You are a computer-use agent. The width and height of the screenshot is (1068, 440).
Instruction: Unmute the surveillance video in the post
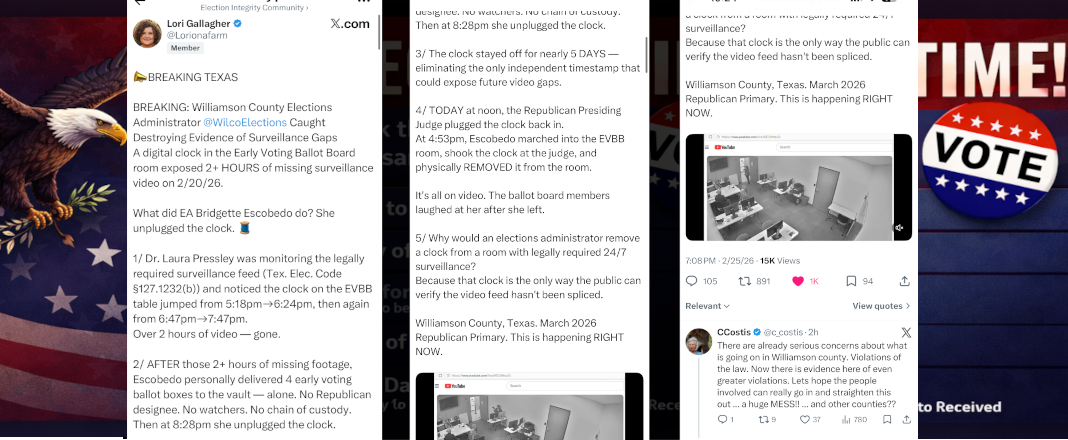(900, 228)
